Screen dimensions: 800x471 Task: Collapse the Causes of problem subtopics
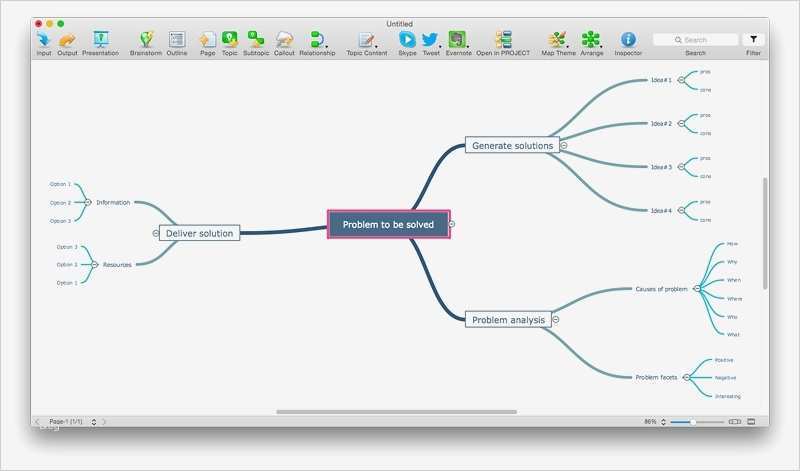[697, 289]
